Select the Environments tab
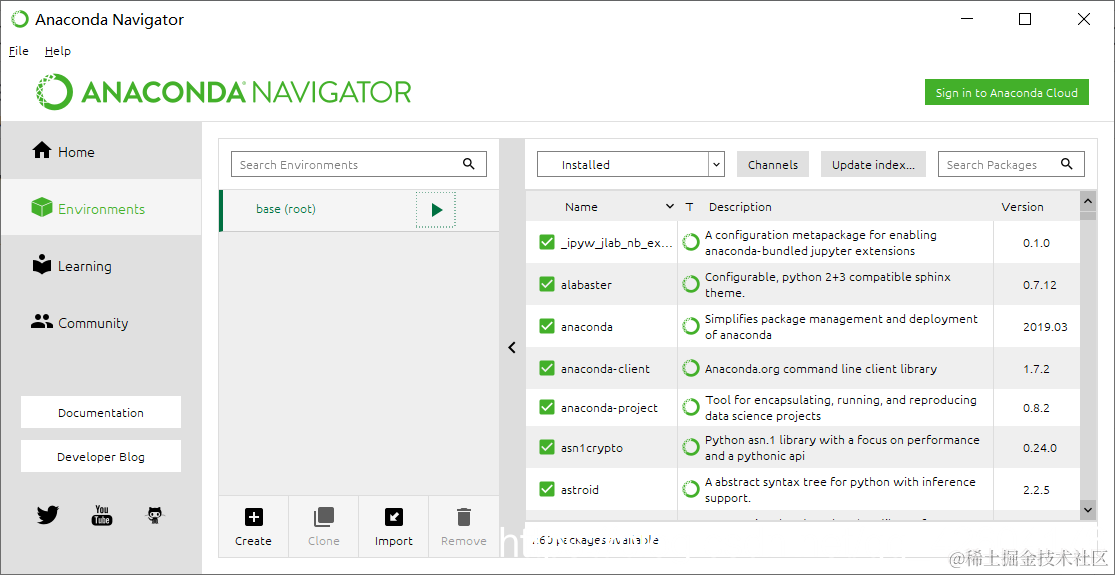1115x575 pixels. click(x=100, y=208)
